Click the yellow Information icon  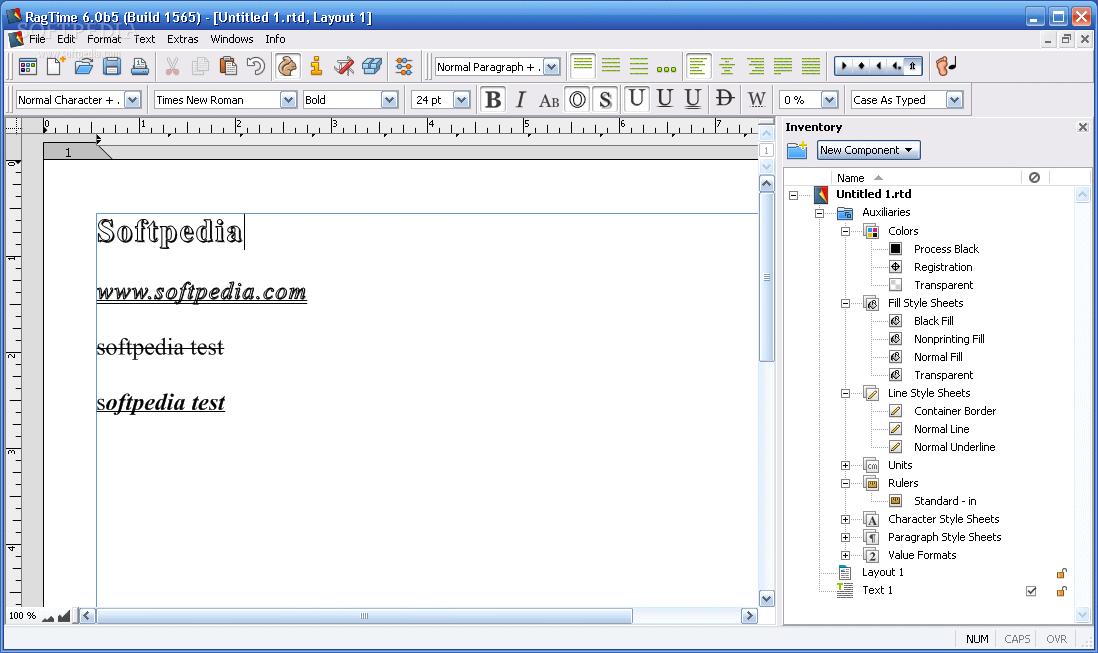click(x=316, y=66)
